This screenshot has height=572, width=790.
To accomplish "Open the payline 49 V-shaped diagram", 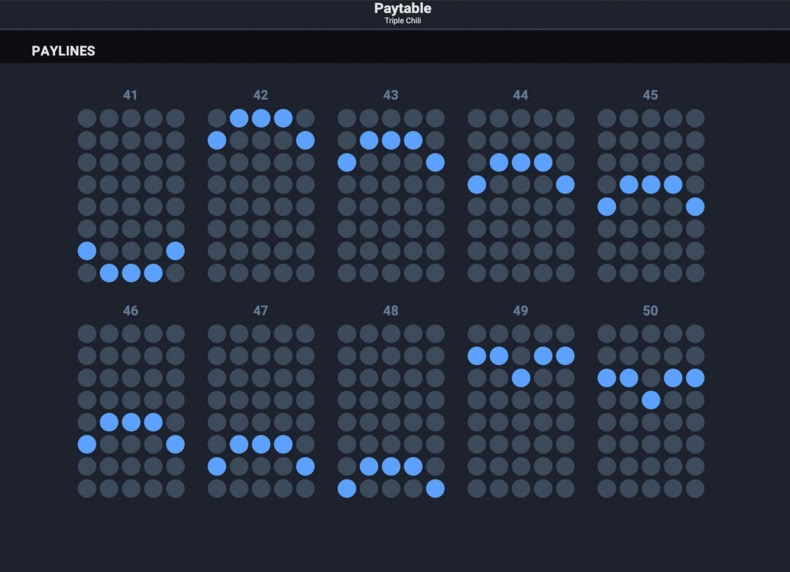I will [x=521, y=411].
